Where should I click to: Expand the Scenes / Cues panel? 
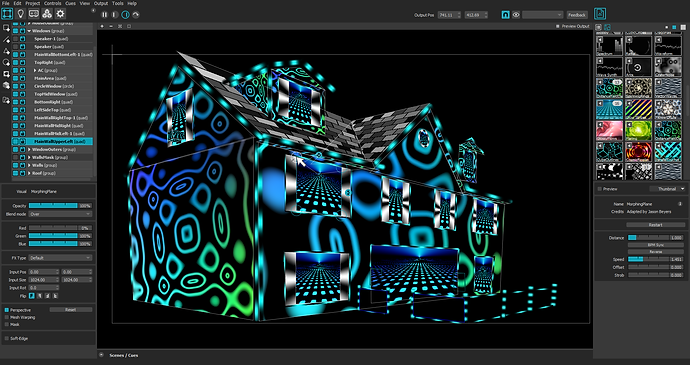coord(101,355)
